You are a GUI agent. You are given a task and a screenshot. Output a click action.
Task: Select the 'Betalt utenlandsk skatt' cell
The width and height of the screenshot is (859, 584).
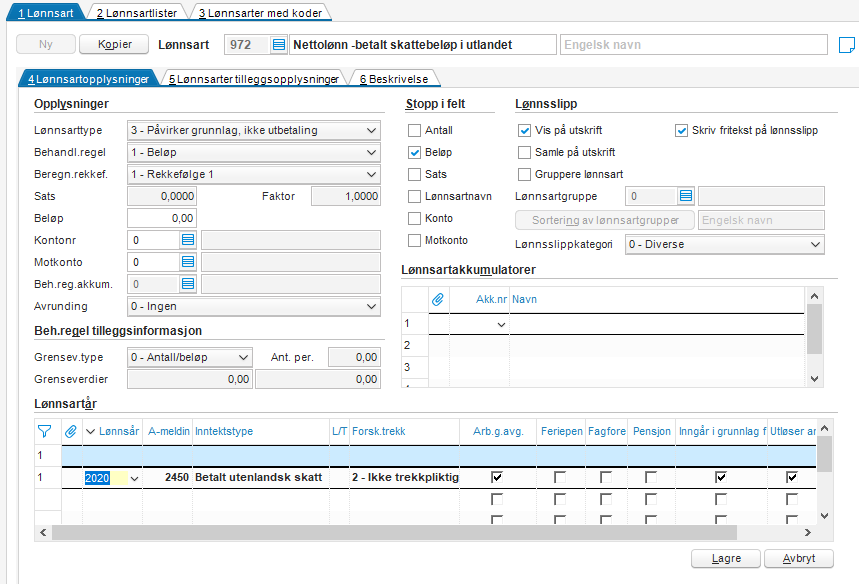(259, 477)
